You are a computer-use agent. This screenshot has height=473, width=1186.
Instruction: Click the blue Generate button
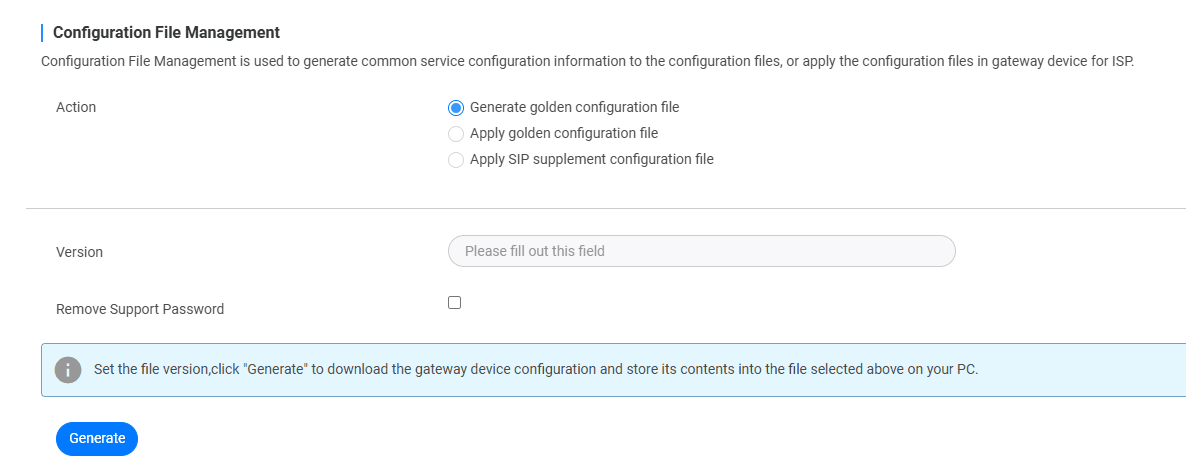click(97, 438)
